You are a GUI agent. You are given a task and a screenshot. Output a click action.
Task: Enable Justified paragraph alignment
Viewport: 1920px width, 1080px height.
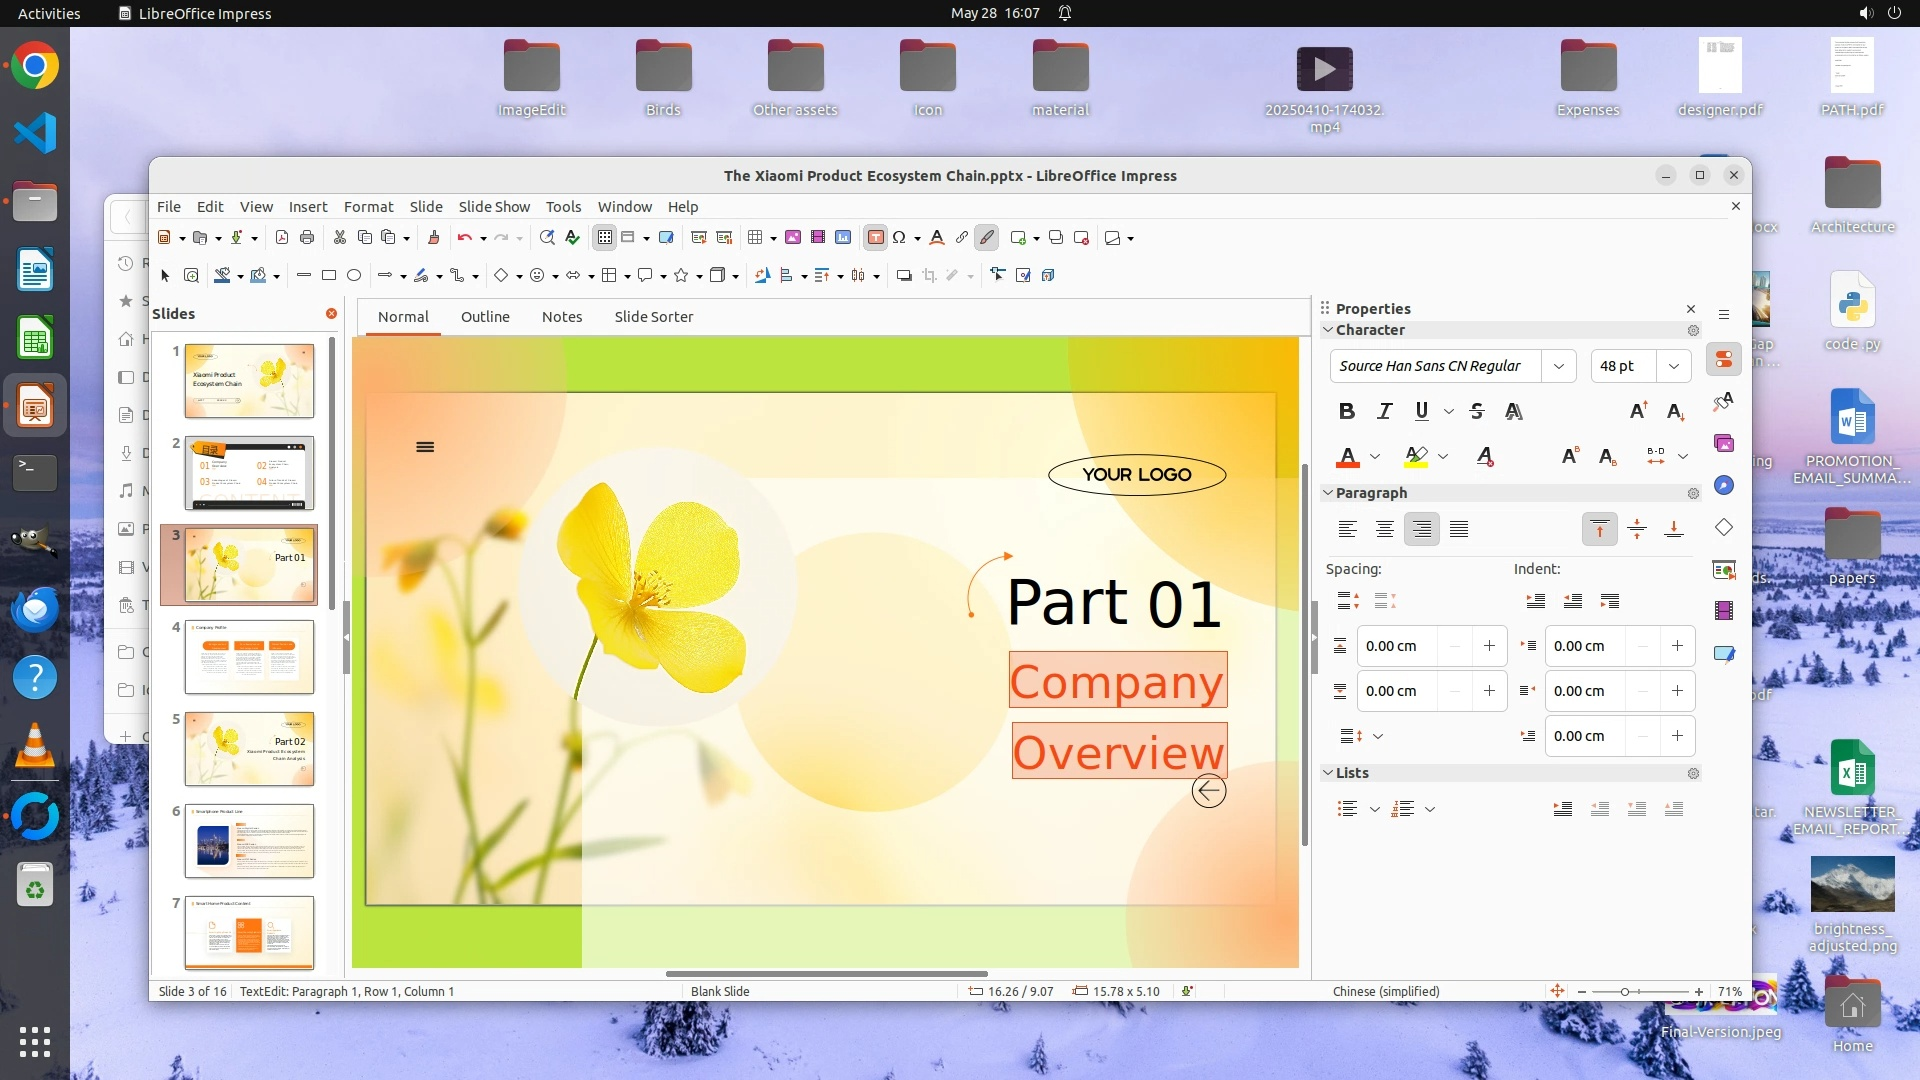tap(1459, 529)
